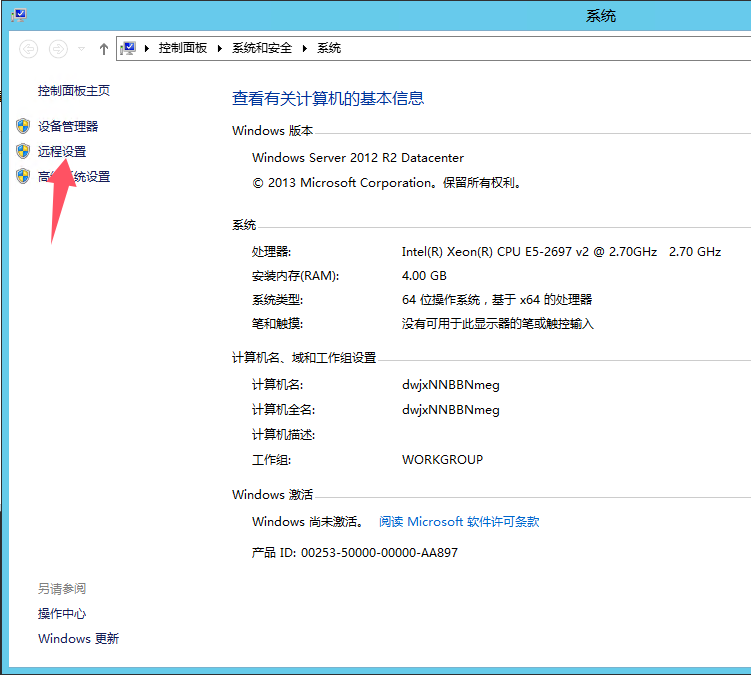
Task: Expand the chevron after 控制面板 breadcrumb
Action: click(x=220, y=48)
